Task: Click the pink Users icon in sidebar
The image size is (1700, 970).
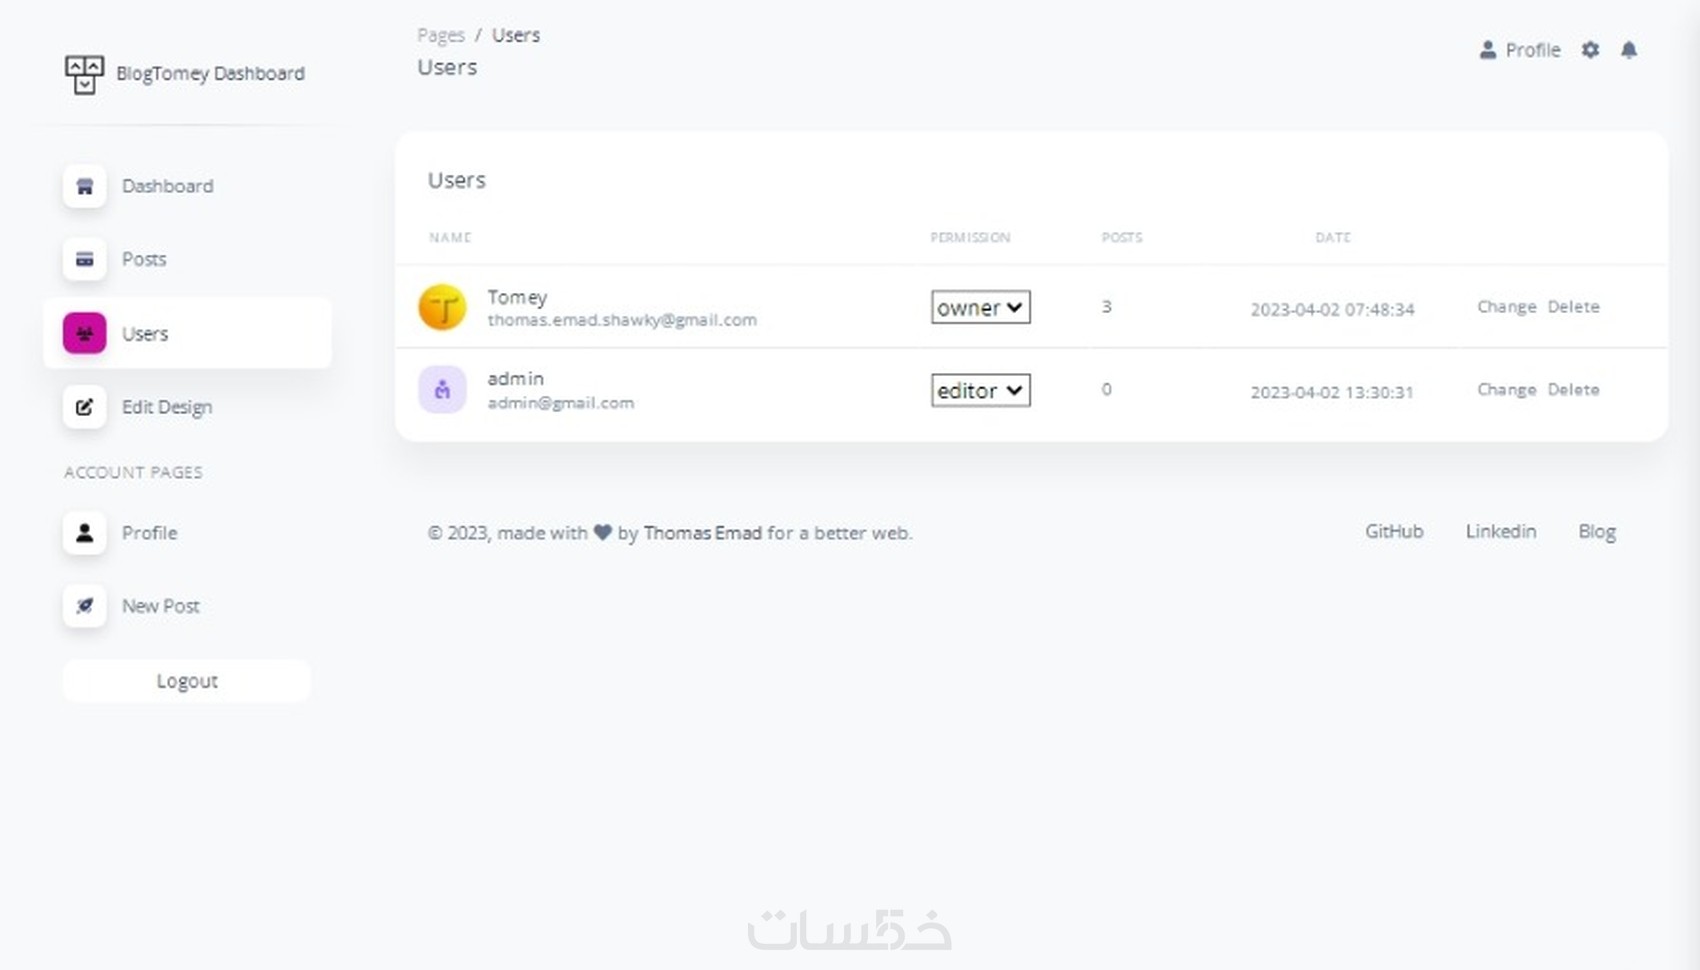Action: [85, 333]
